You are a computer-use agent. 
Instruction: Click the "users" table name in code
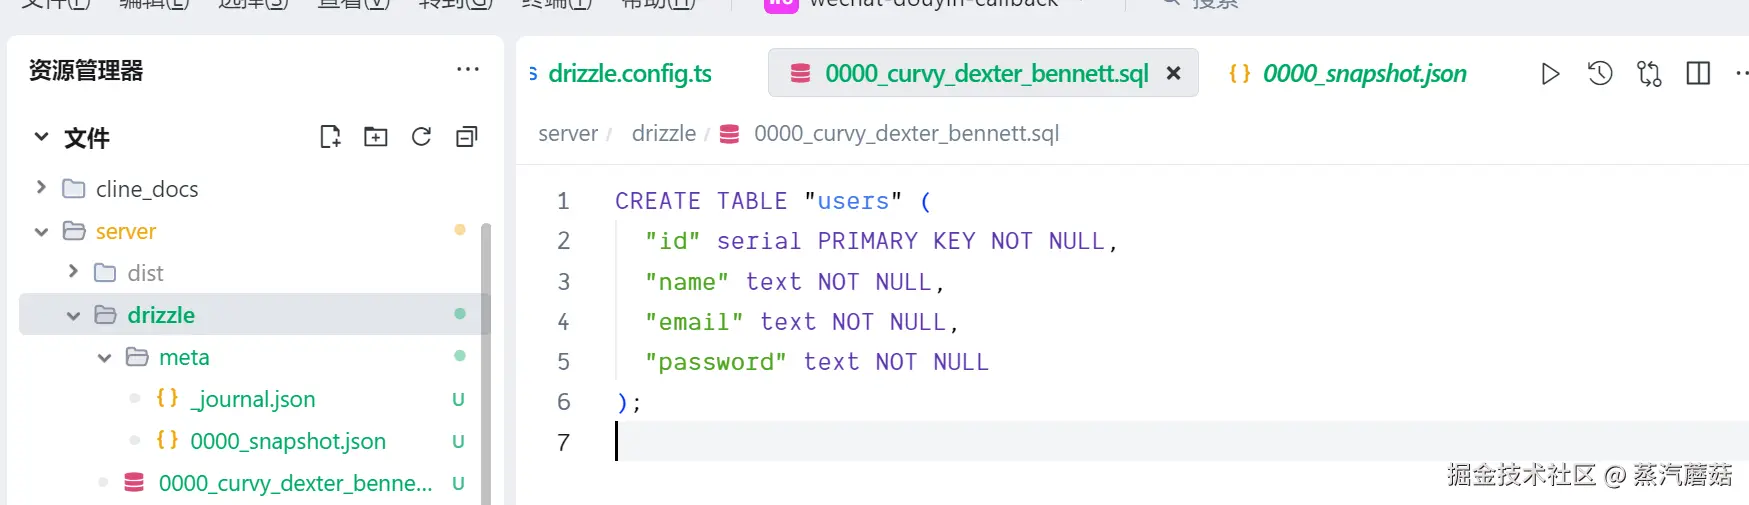click(x=853, y=201)
